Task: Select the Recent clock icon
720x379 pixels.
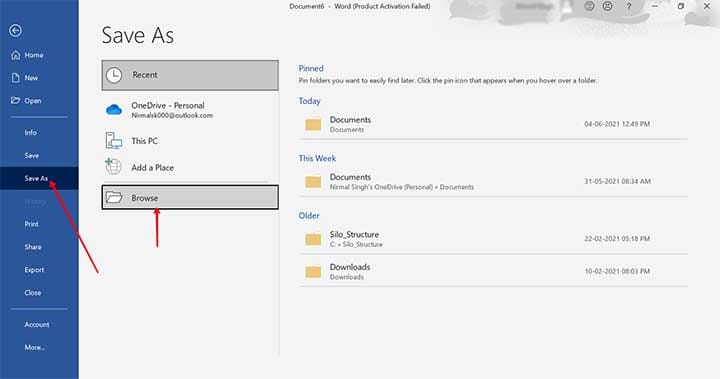Action: pos(114,75)
